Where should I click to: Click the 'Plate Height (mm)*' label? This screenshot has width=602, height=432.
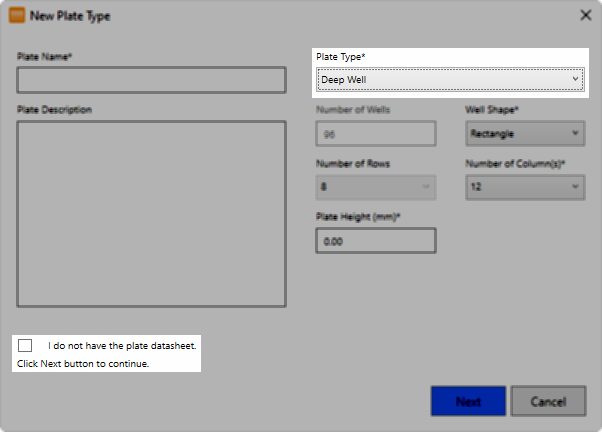(x=357, y=217)
